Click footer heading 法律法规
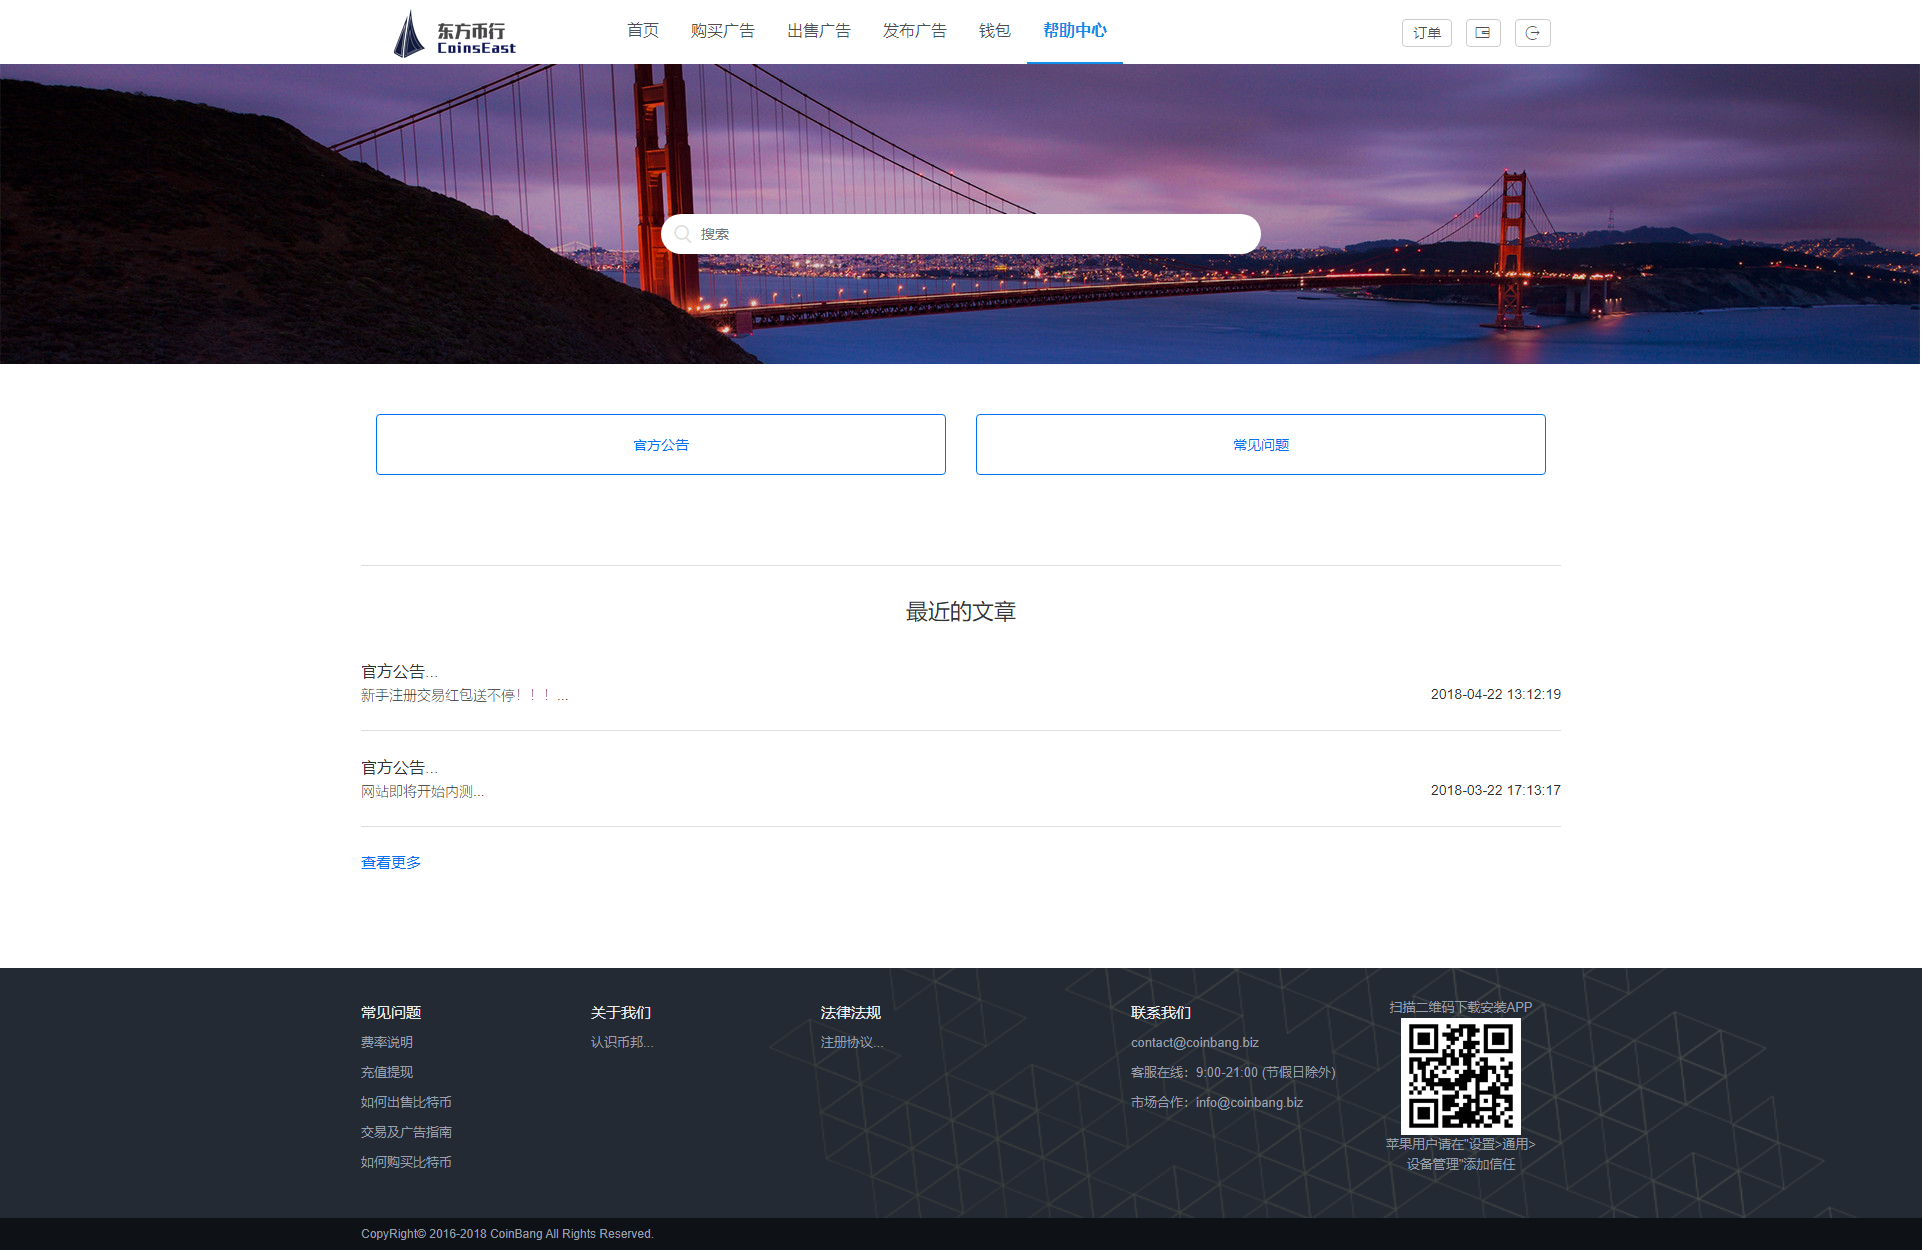Image resolution: width=1922 pixels, height=1250 pixels. tap(851, 1012)
